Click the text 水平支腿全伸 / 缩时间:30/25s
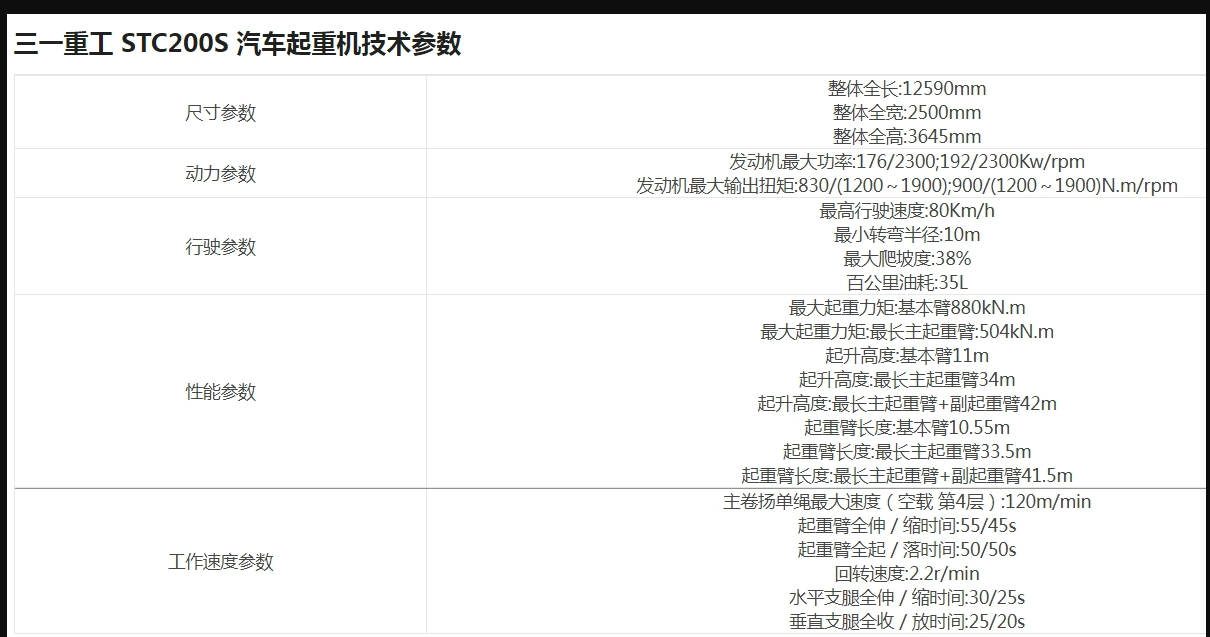Image resolution: width=1210 pixels, height=637 pixels. [907, 597]
